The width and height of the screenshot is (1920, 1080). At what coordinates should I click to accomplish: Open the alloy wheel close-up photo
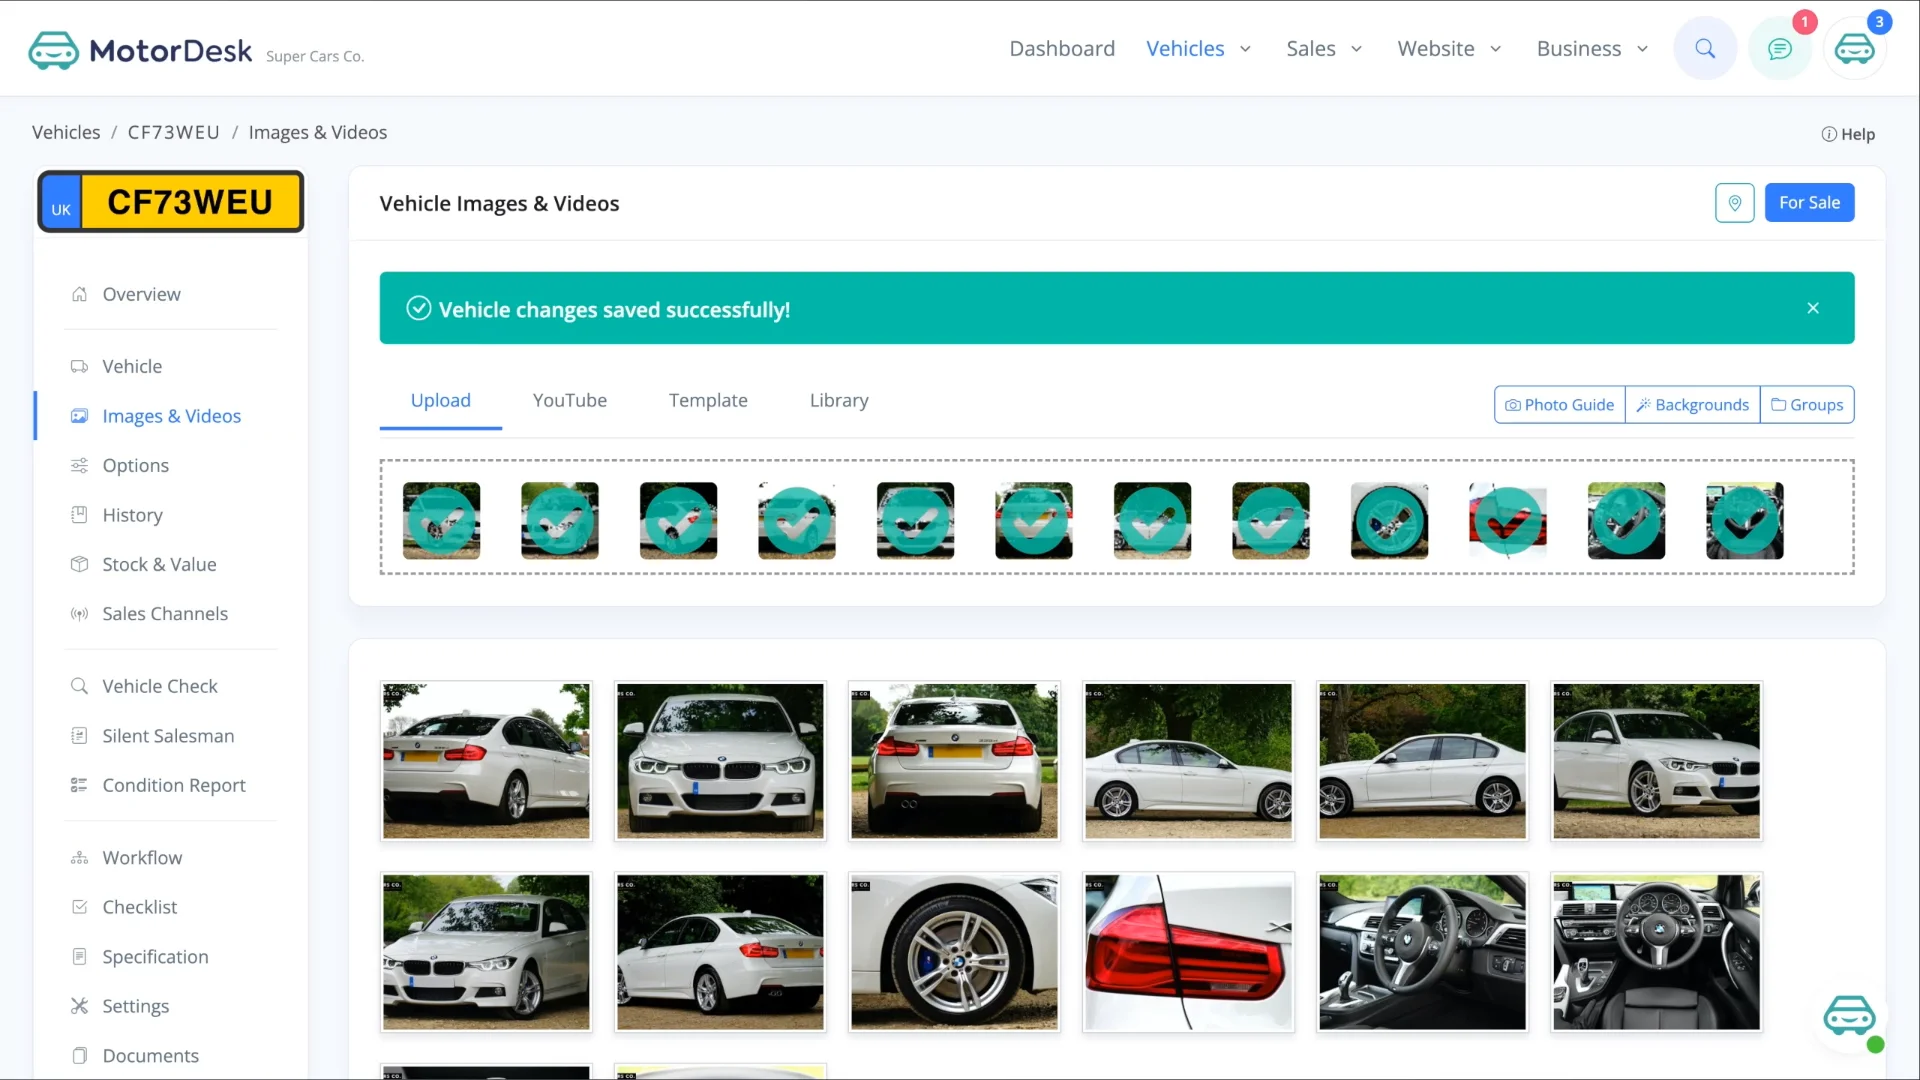tap(954, 952)
